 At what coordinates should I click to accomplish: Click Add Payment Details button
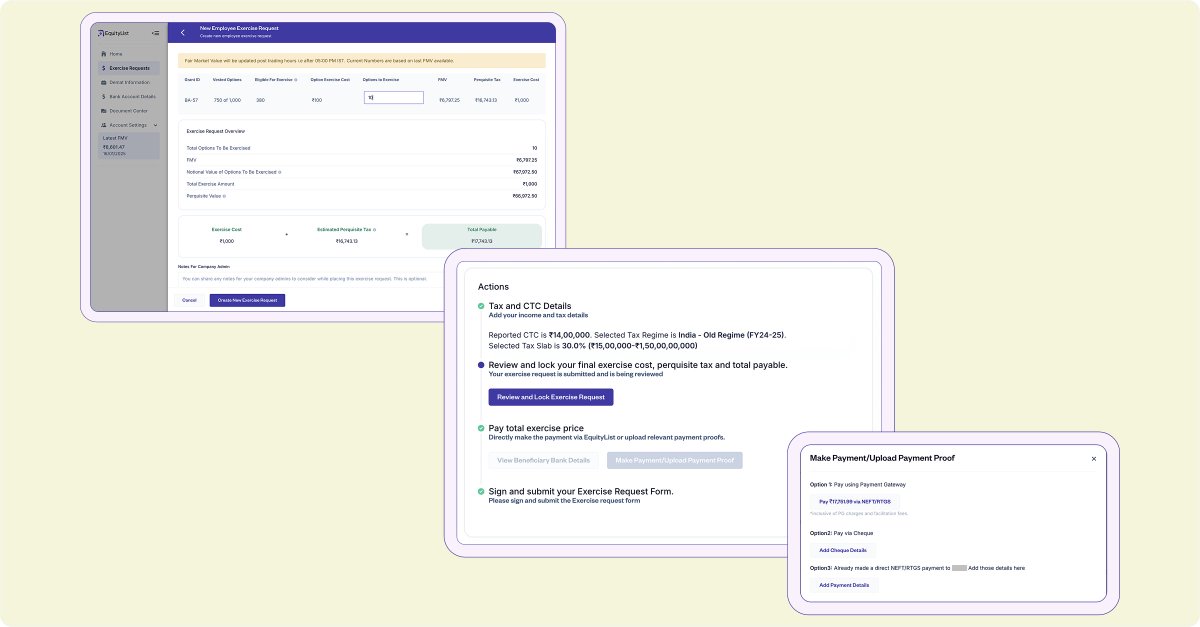coord(844,585)
